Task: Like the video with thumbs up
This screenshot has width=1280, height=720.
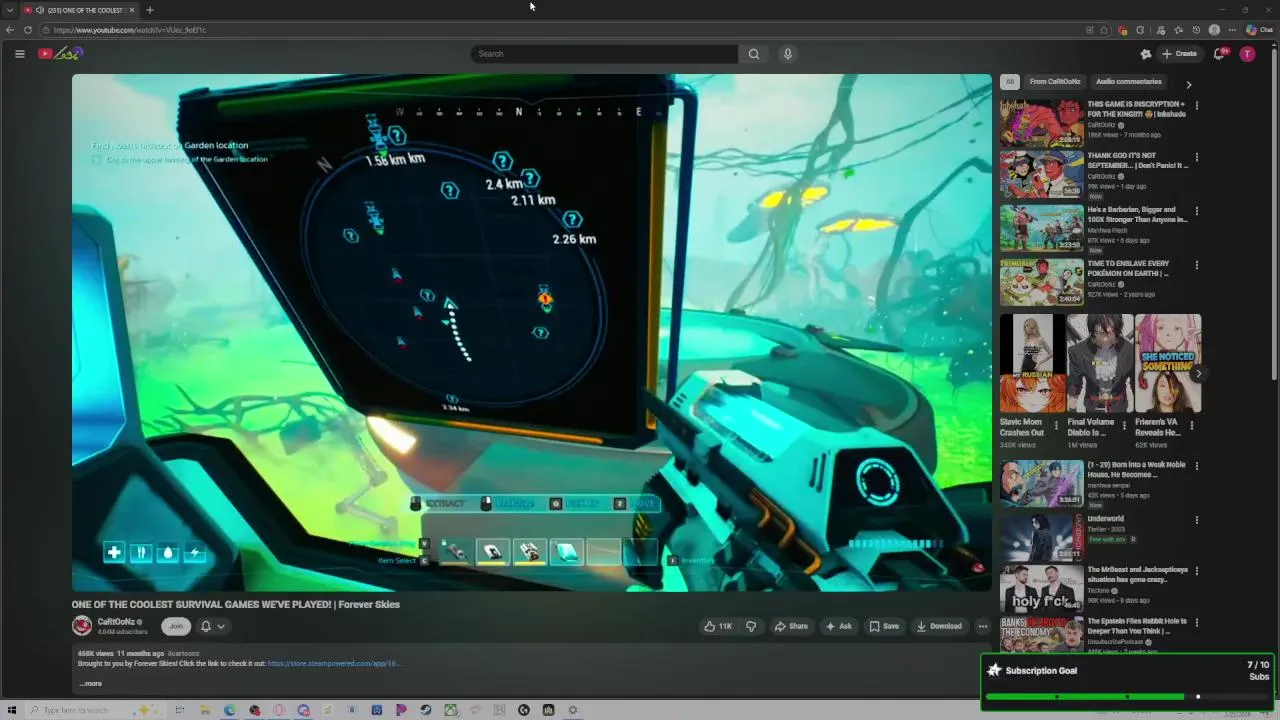Action: 718,626
